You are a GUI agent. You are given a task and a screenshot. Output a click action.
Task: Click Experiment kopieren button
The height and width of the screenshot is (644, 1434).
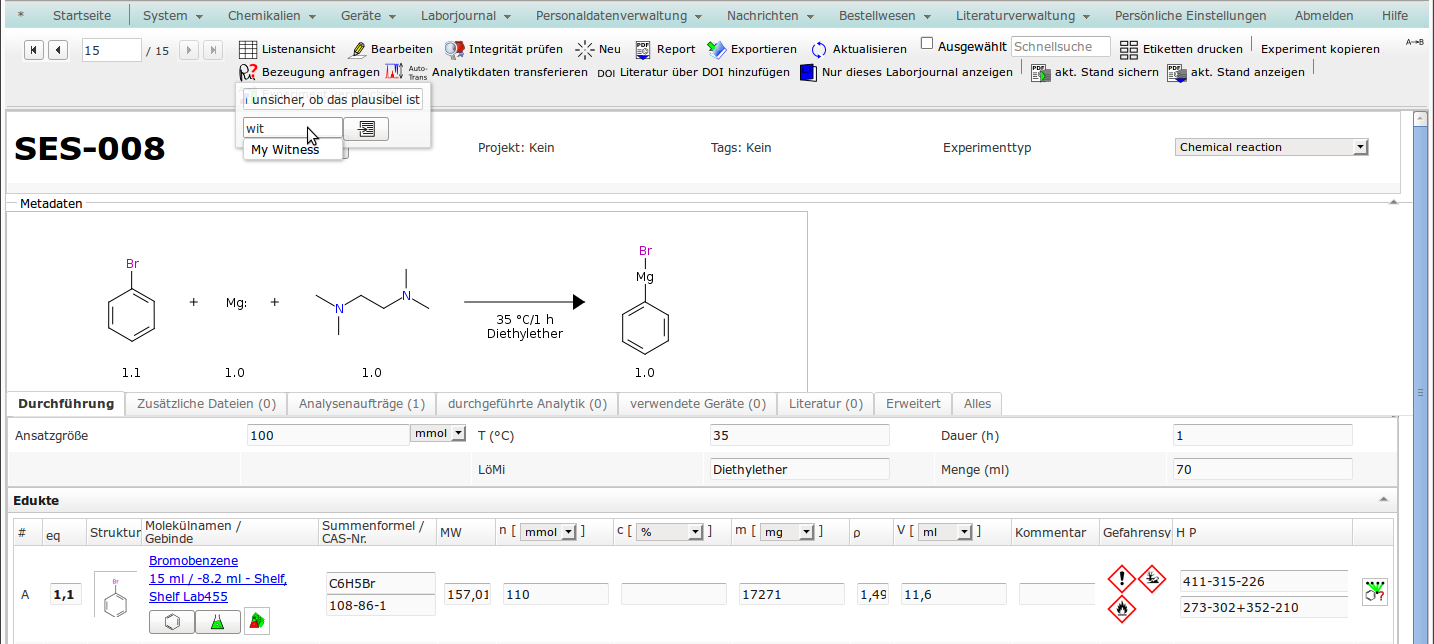(1320, 49)
